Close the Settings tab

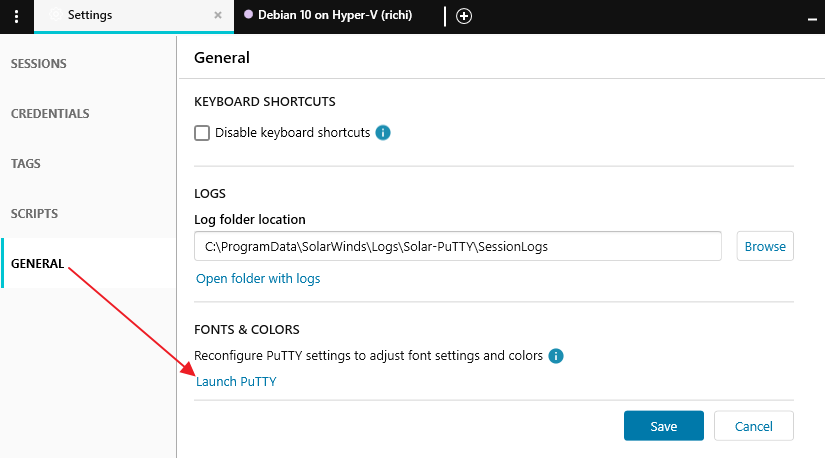click(219, 16)
